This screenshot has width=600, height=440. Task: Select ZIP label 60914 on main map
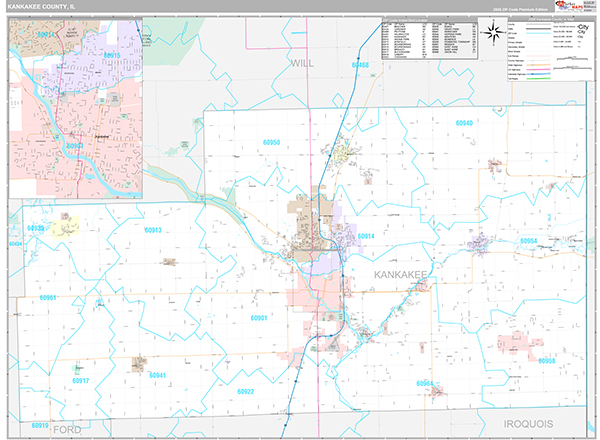[366, 236]
